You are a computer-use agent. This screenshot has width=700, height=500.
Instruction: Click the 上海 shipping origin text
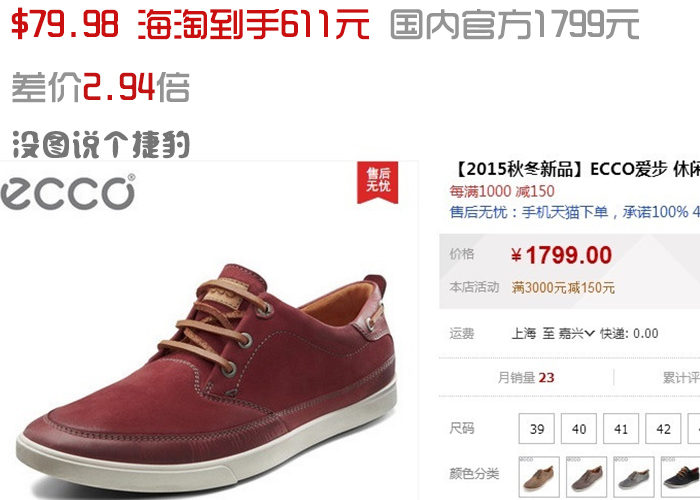[x=524, y=333]
